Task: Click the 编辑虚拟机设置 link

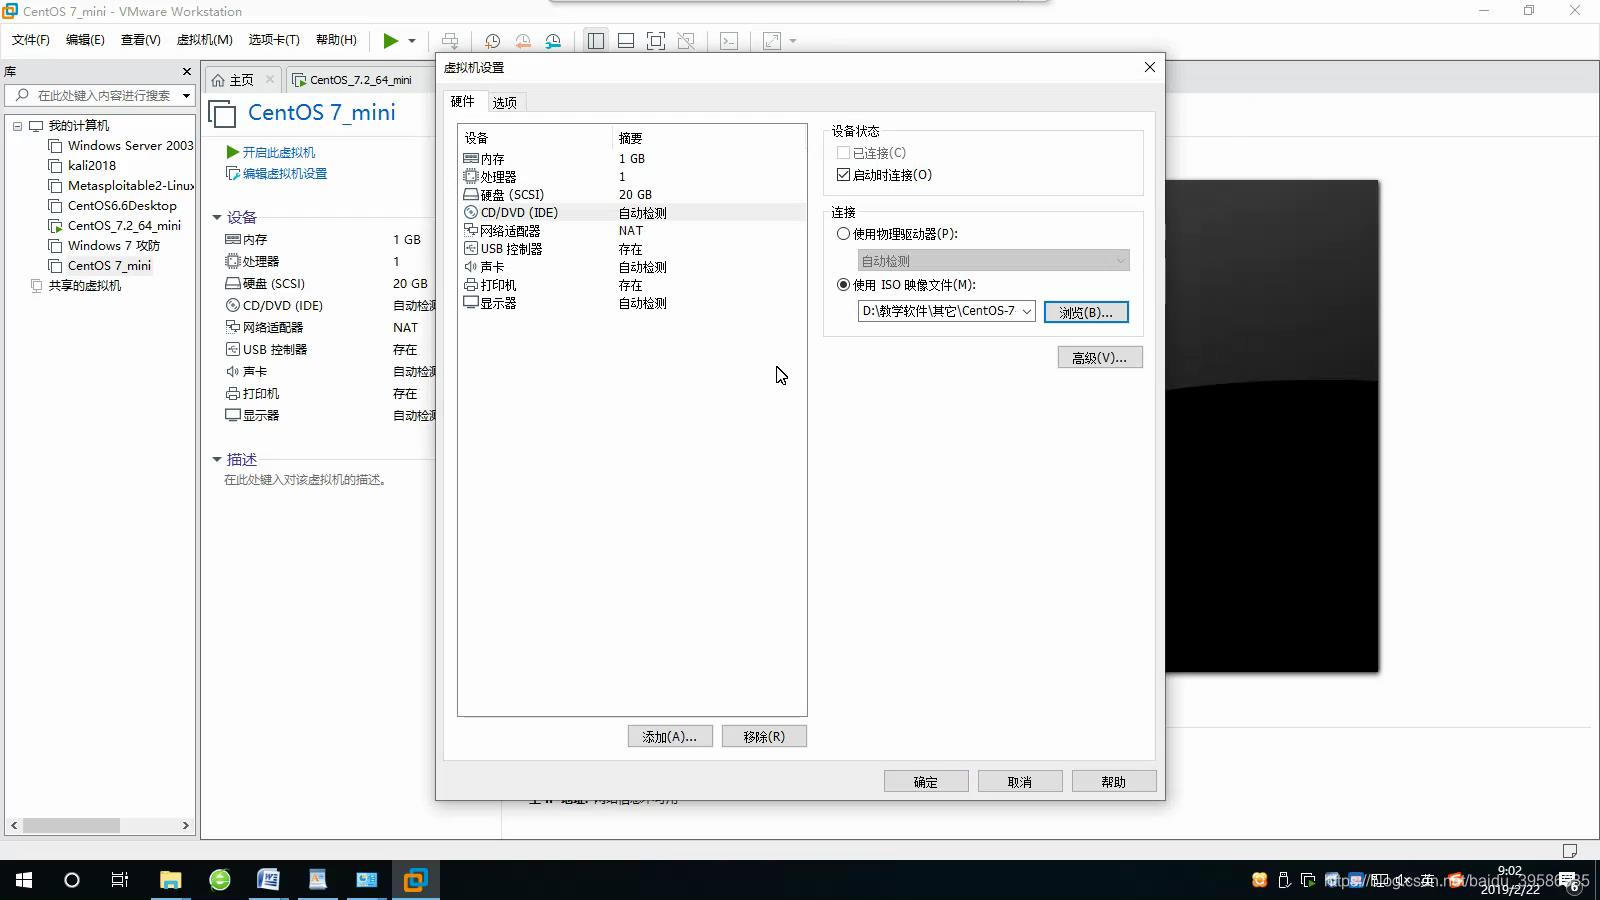Action: (277, 173)
